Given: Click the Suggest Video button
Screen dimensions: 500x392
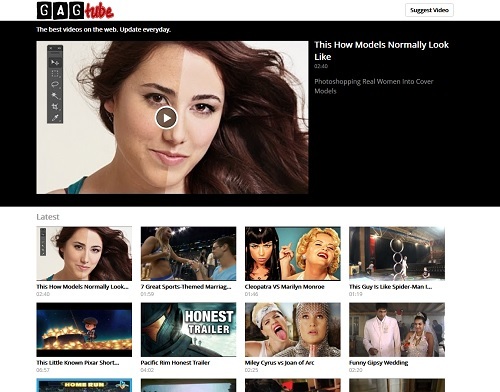Looking at the screenshot, I should 429,10.
